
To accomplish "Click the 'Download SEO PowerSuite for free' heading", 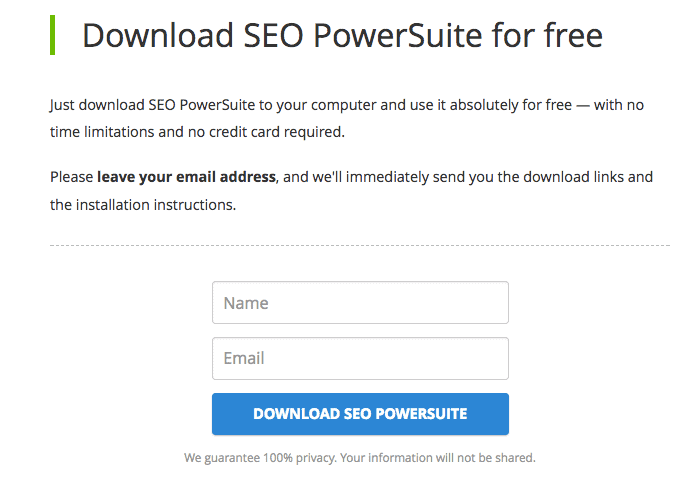I will 342,36.
